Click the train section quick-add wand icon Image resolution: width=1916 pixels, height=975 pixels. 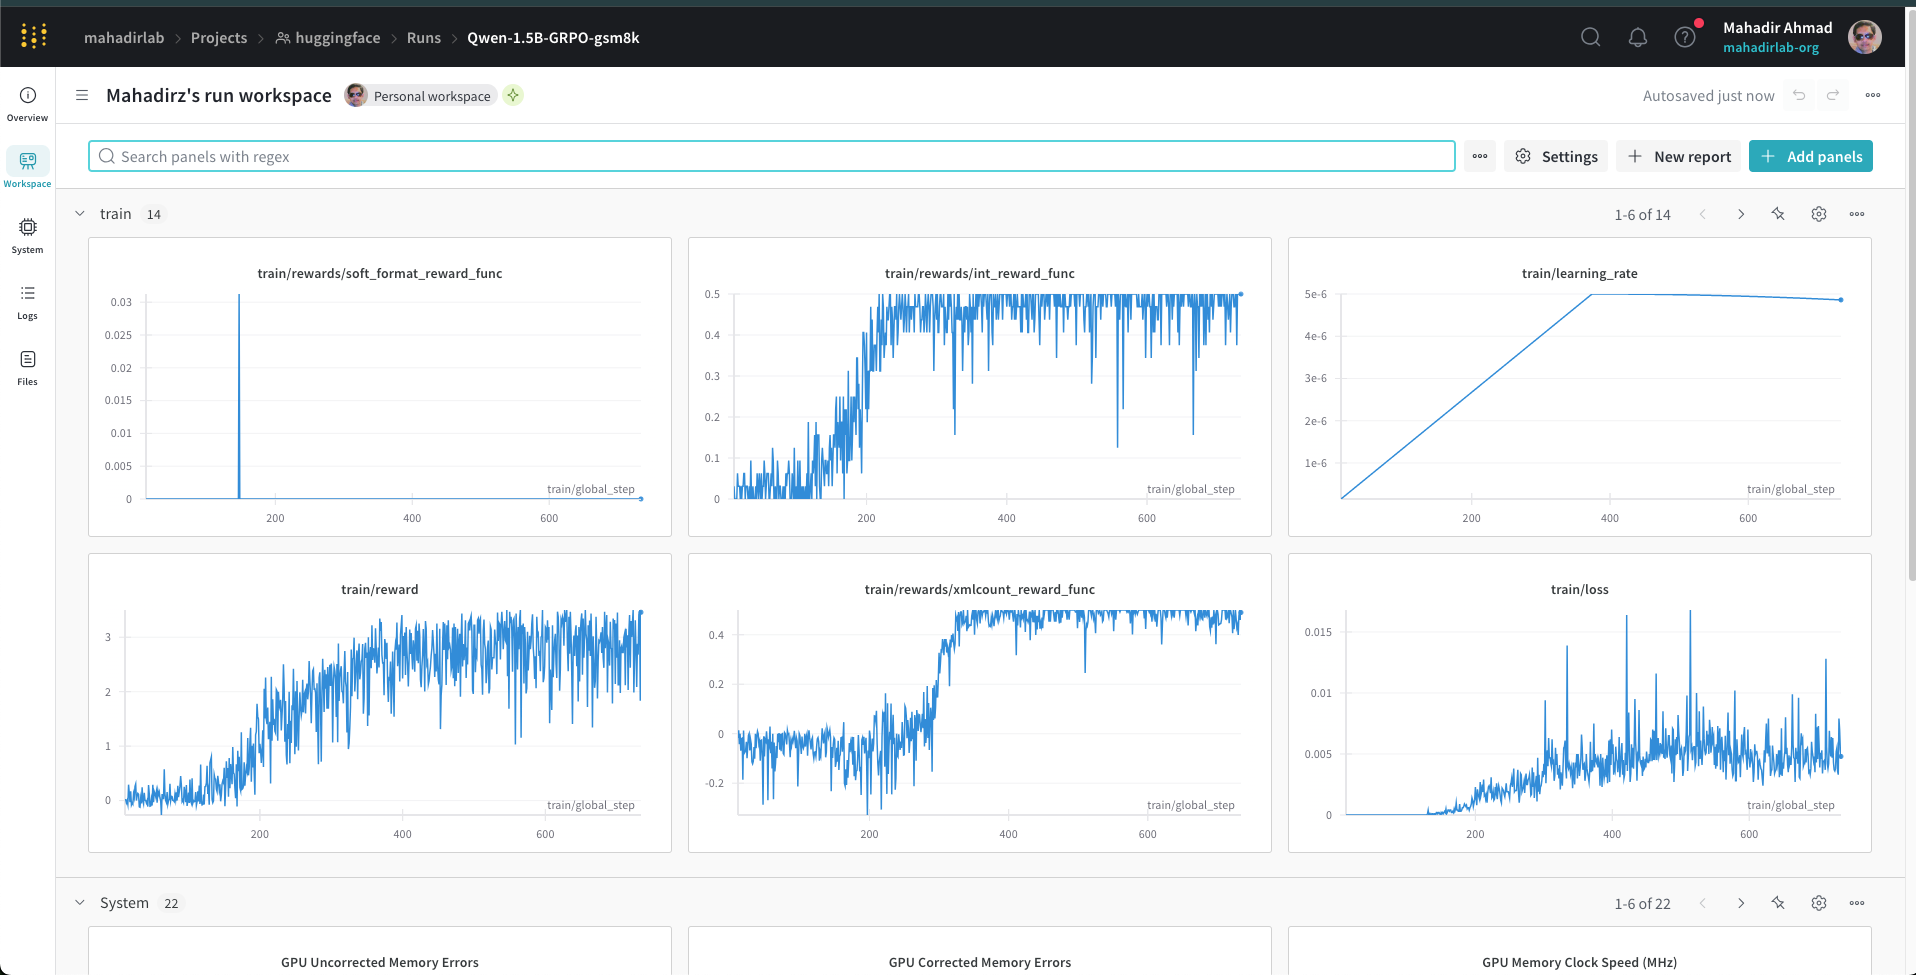click(x=1778, y=214)
